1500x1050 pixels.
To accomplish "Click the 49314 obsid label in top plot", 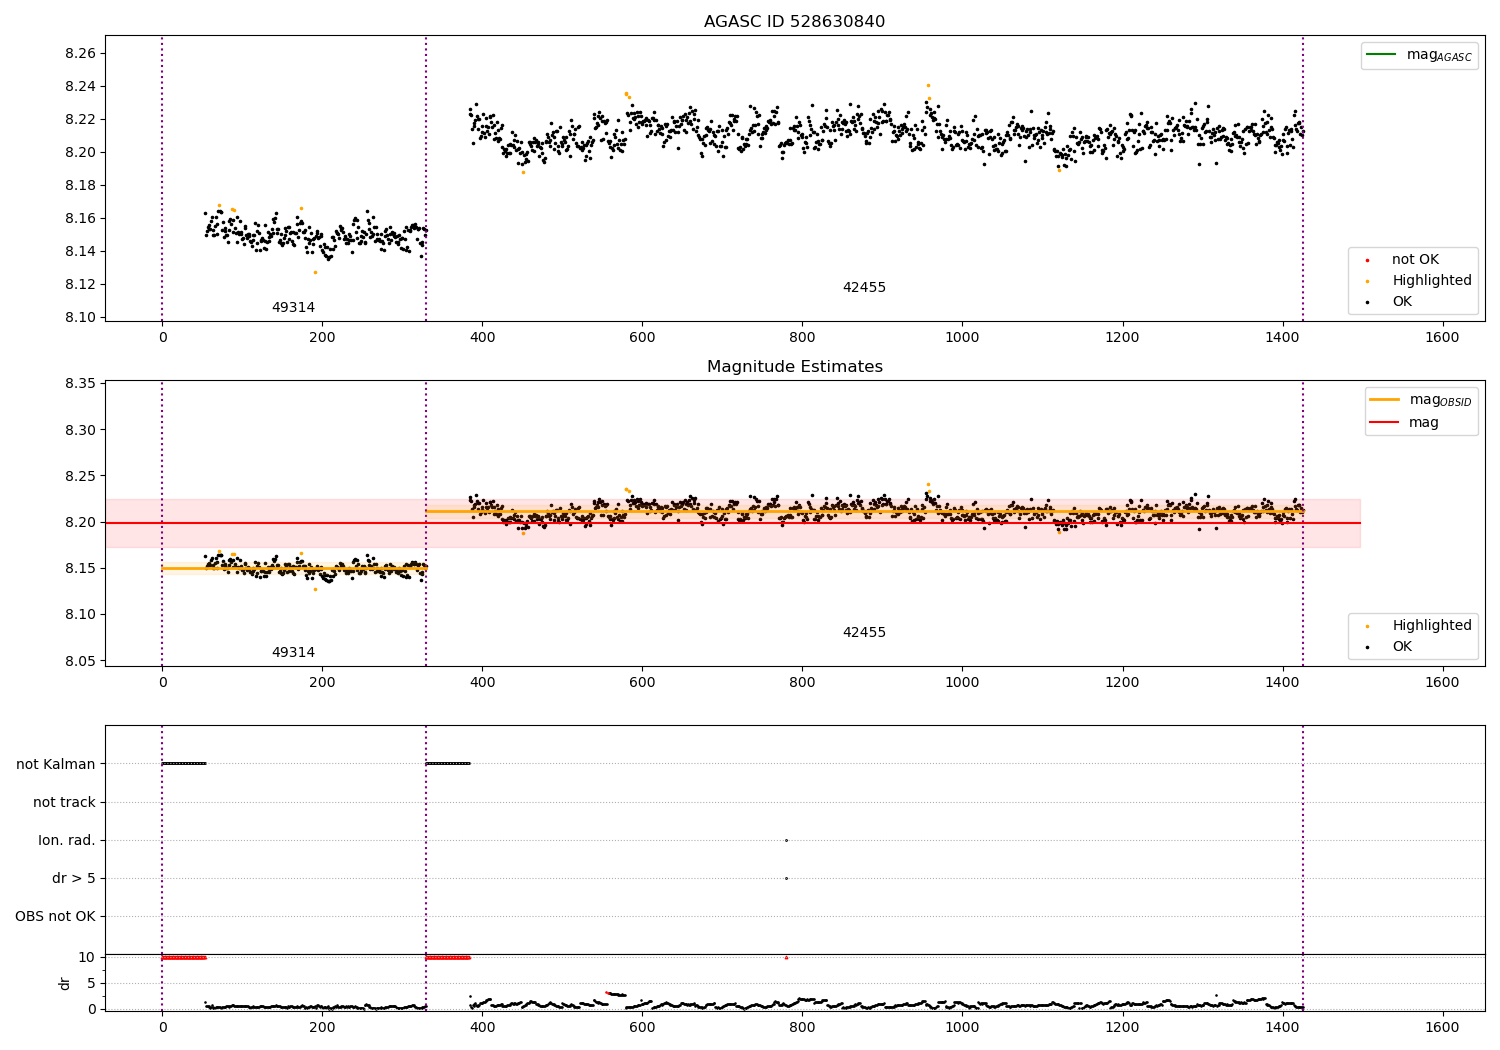I will (293, 308).
